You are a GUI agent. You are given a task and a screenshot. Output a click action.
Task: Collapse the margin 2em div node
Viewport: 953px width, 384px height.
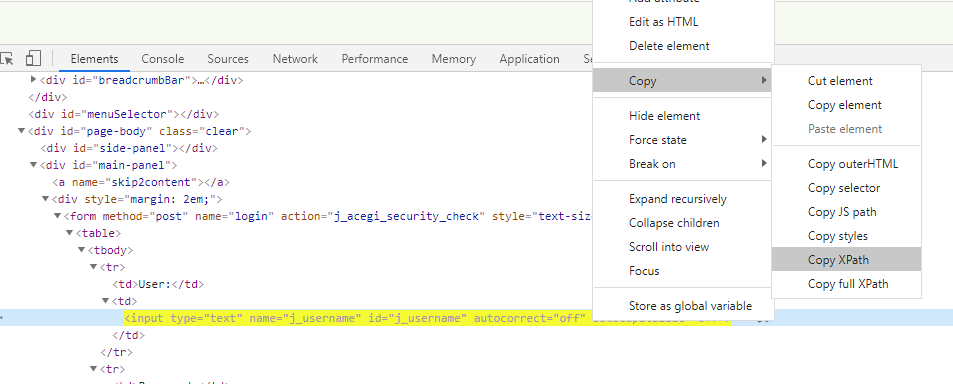tap(46, 199)
